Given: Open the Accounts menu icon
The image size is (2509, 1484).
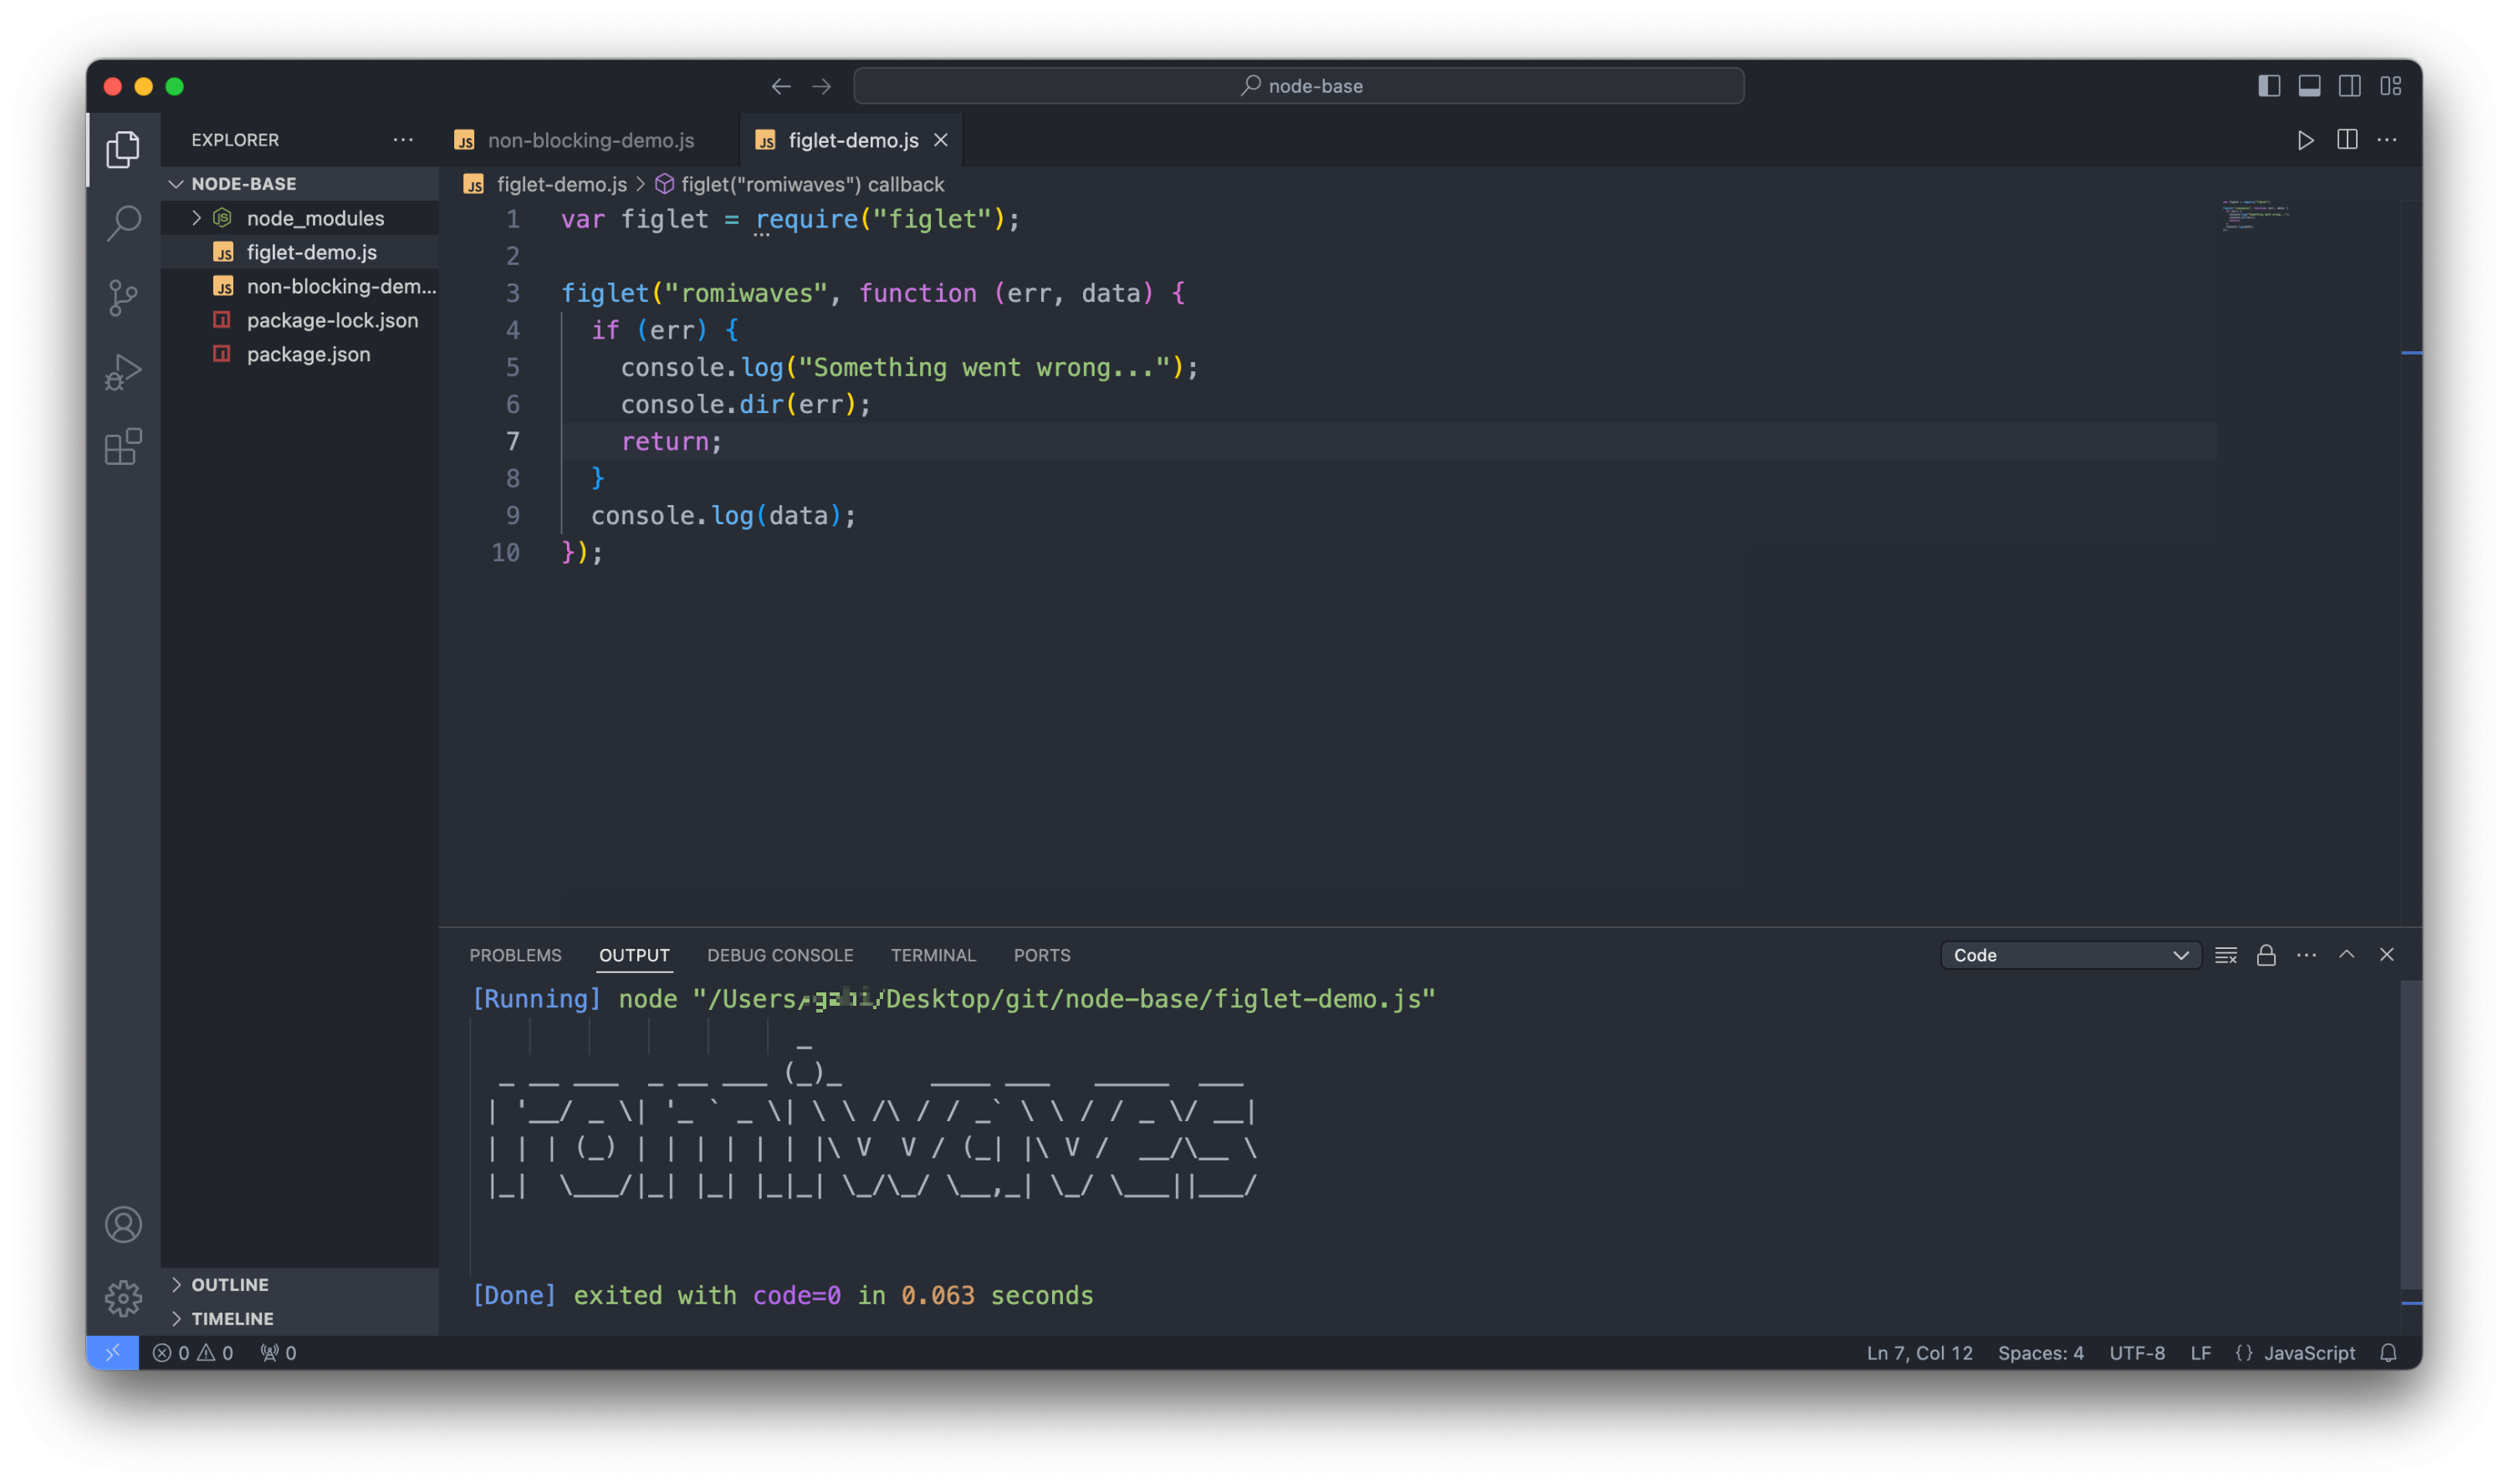Looking at the screenshot, I should (x=123, y=1224).
